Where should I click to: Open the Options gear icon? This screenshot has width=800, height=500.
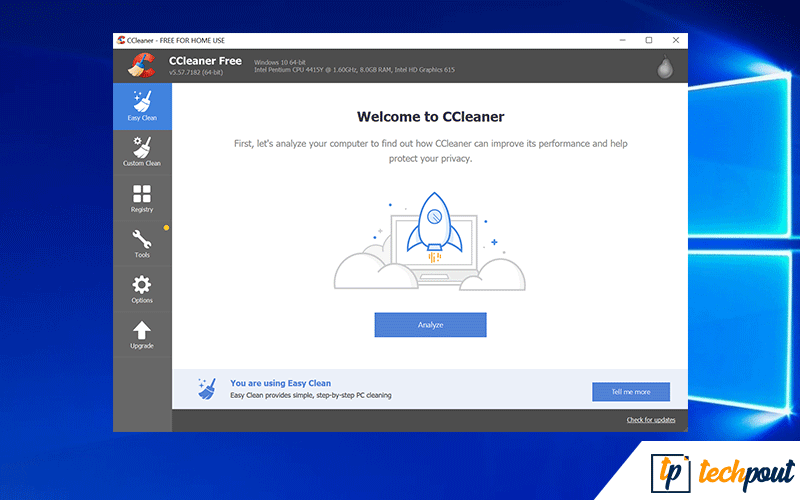coord(142,288)
